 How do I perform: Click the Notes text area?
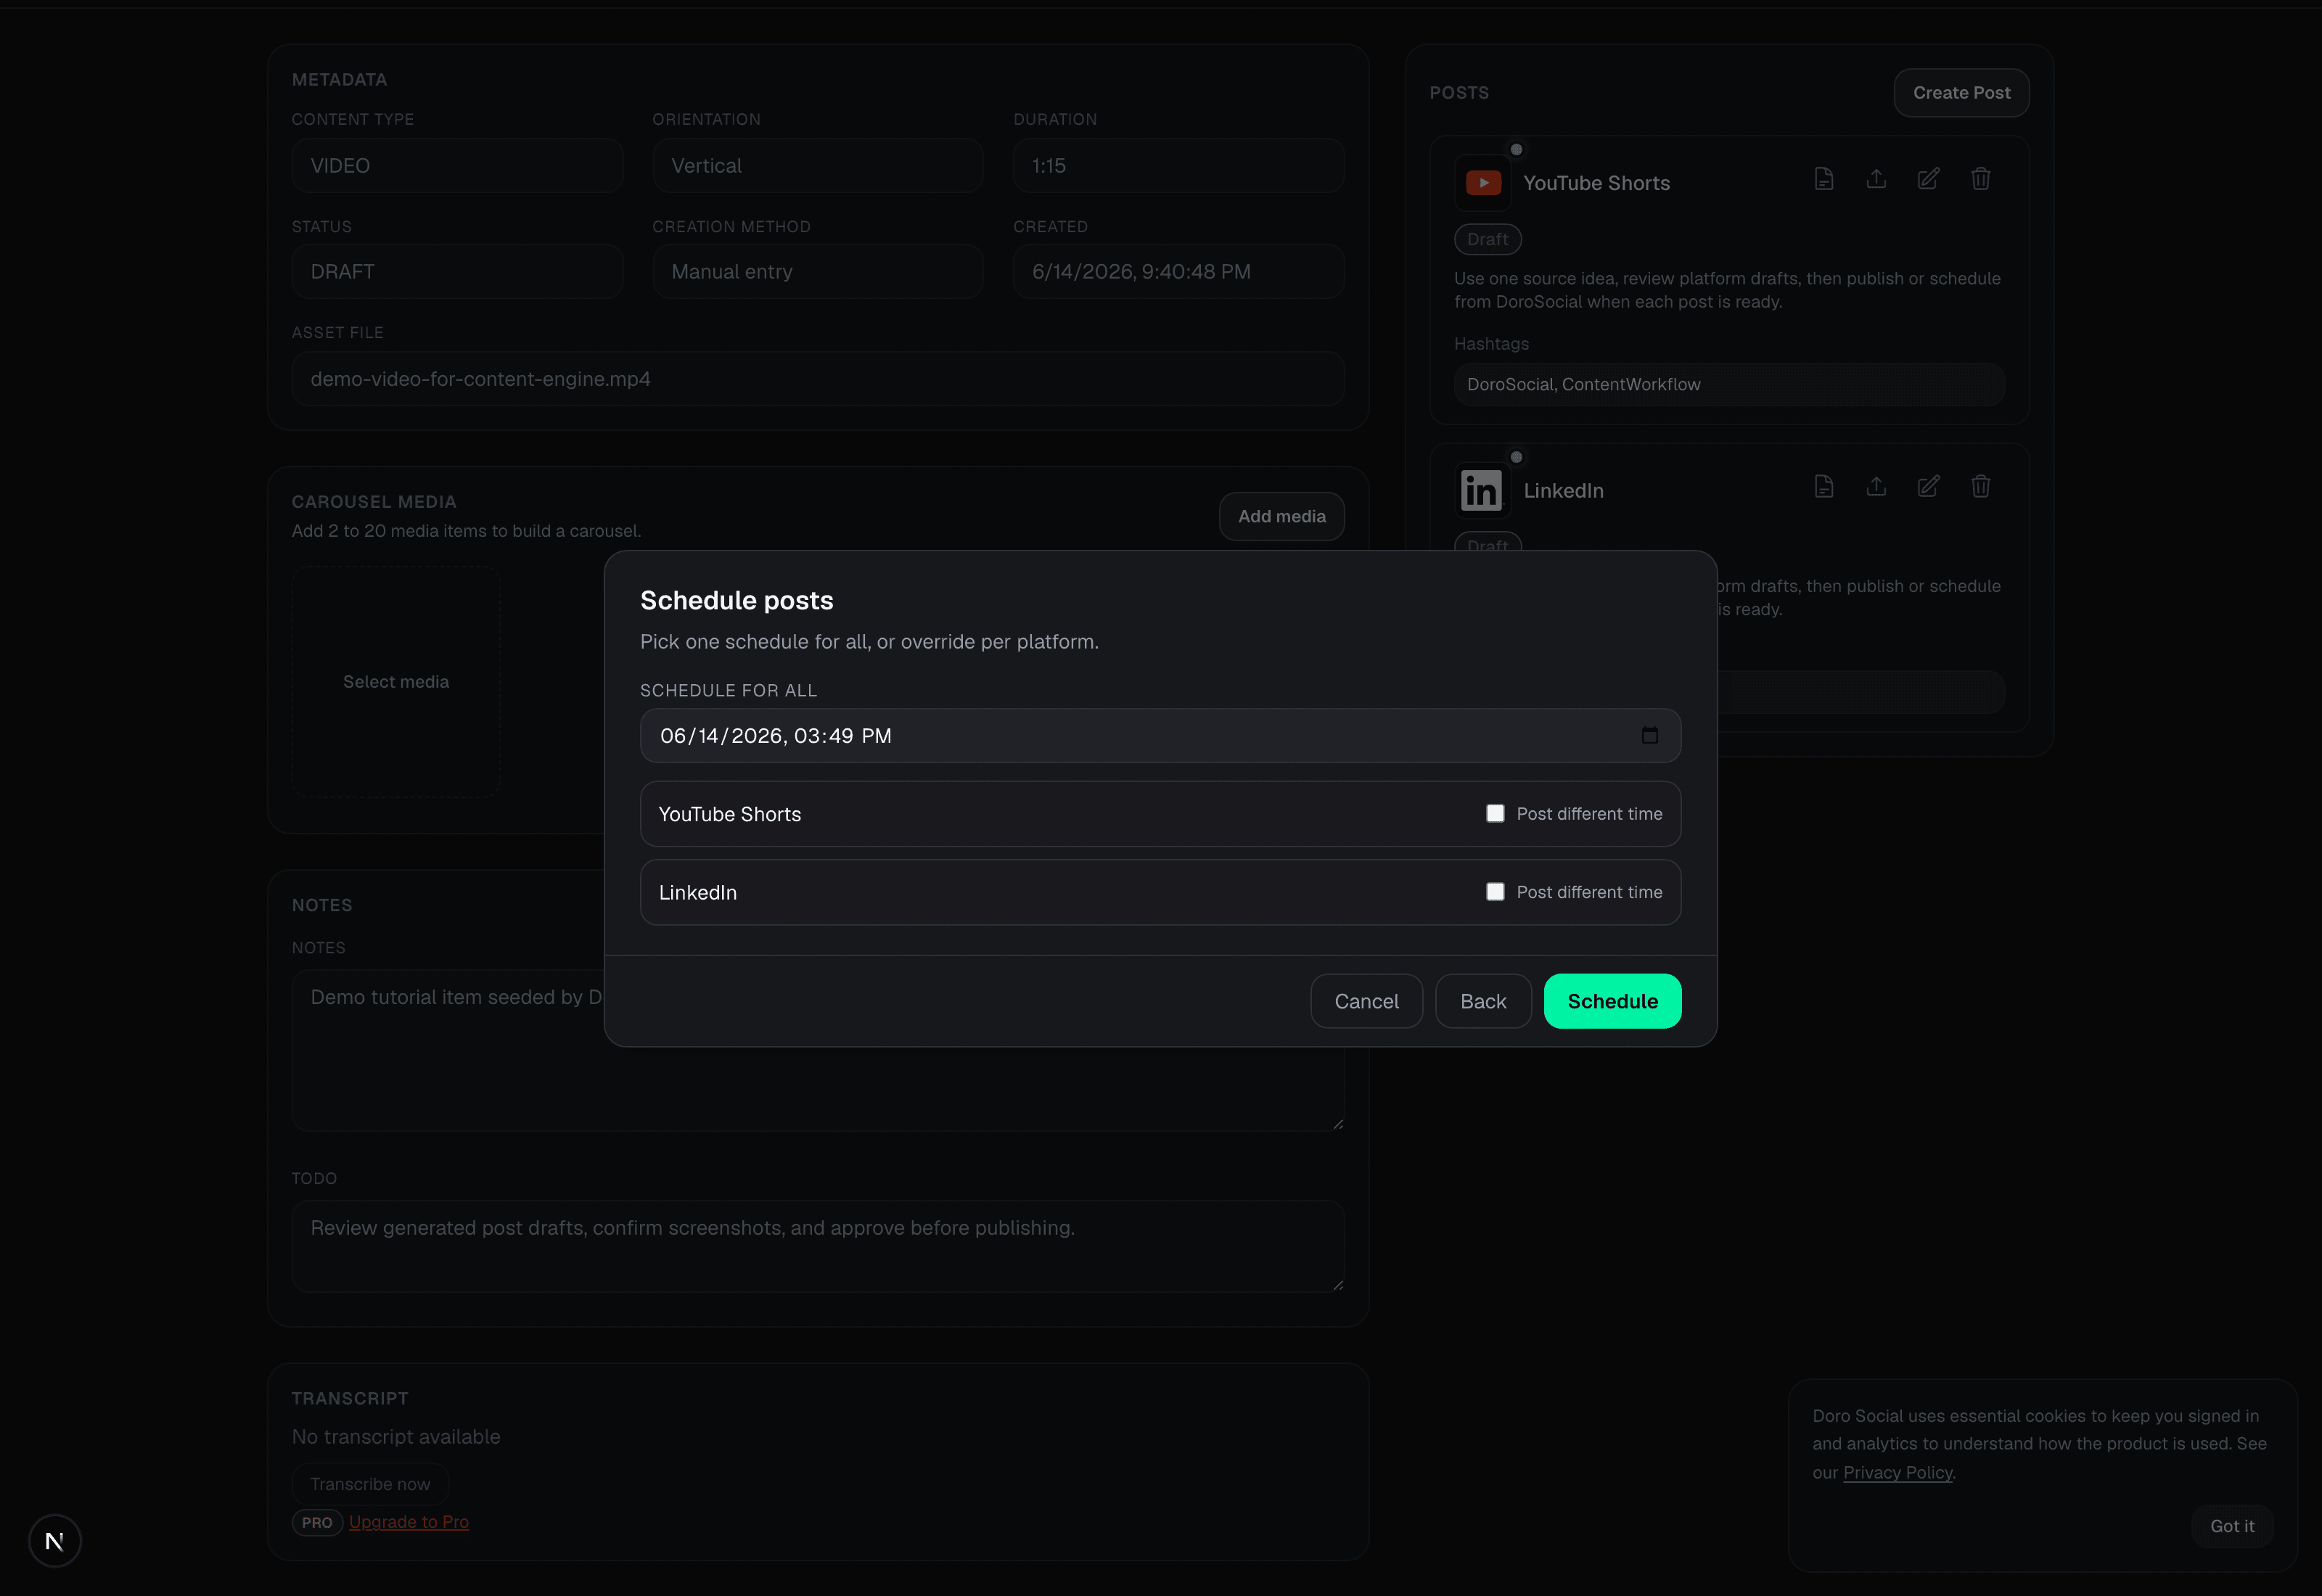(818, 1051)
